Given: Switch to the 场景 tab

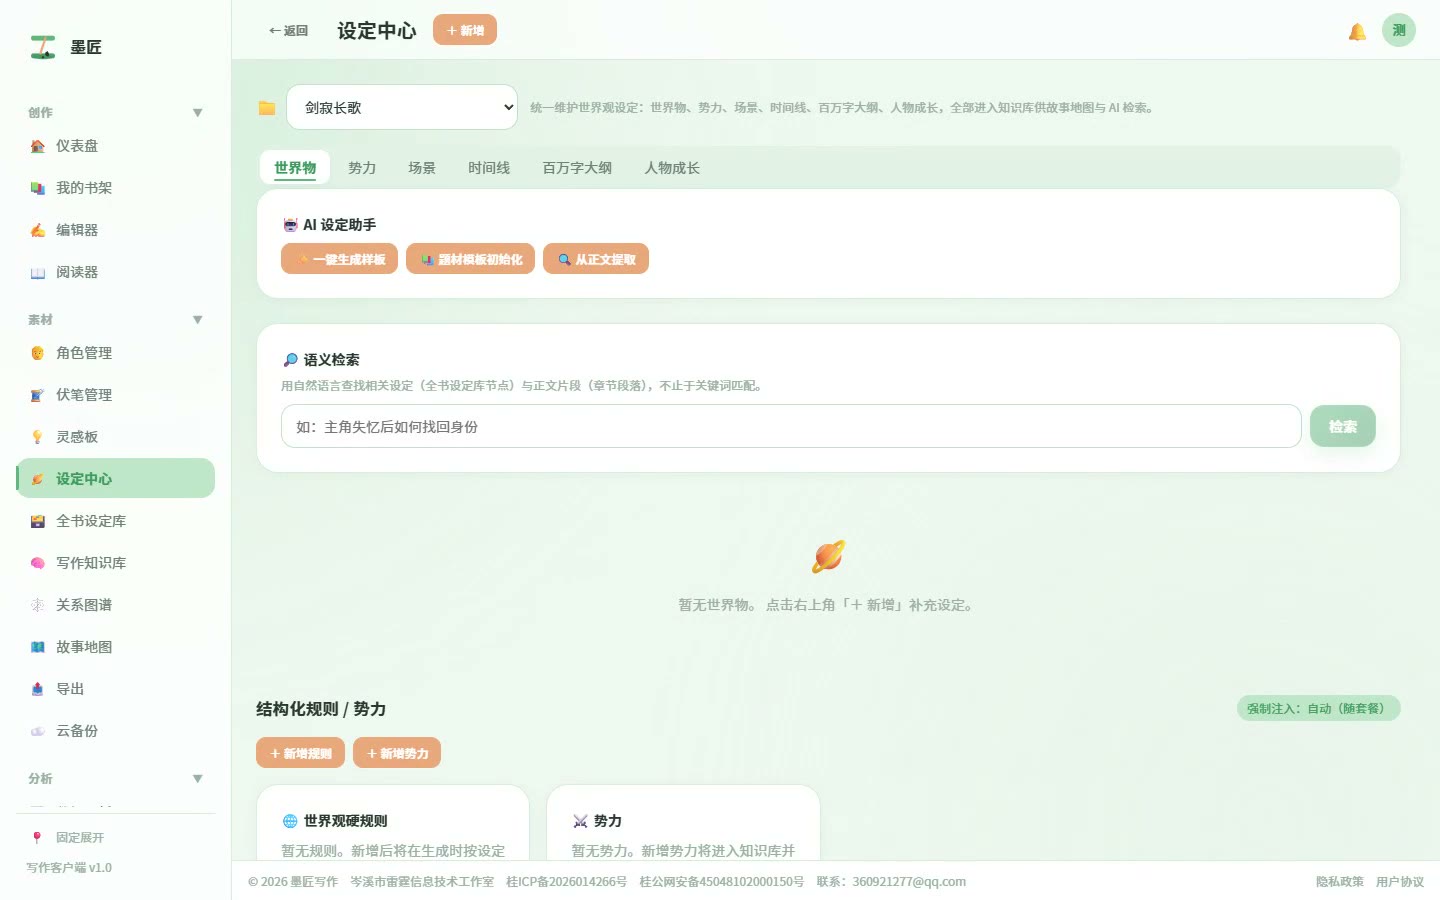Looking at the screenshot, I should click(422, 168).
